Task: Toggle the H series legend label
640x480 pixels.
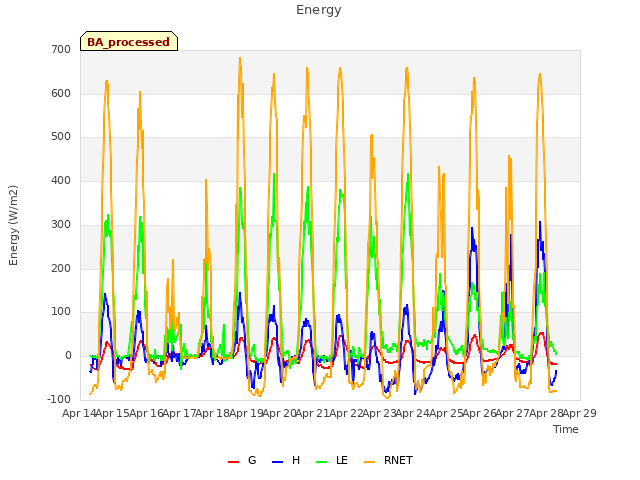Action: pos(296,460)
